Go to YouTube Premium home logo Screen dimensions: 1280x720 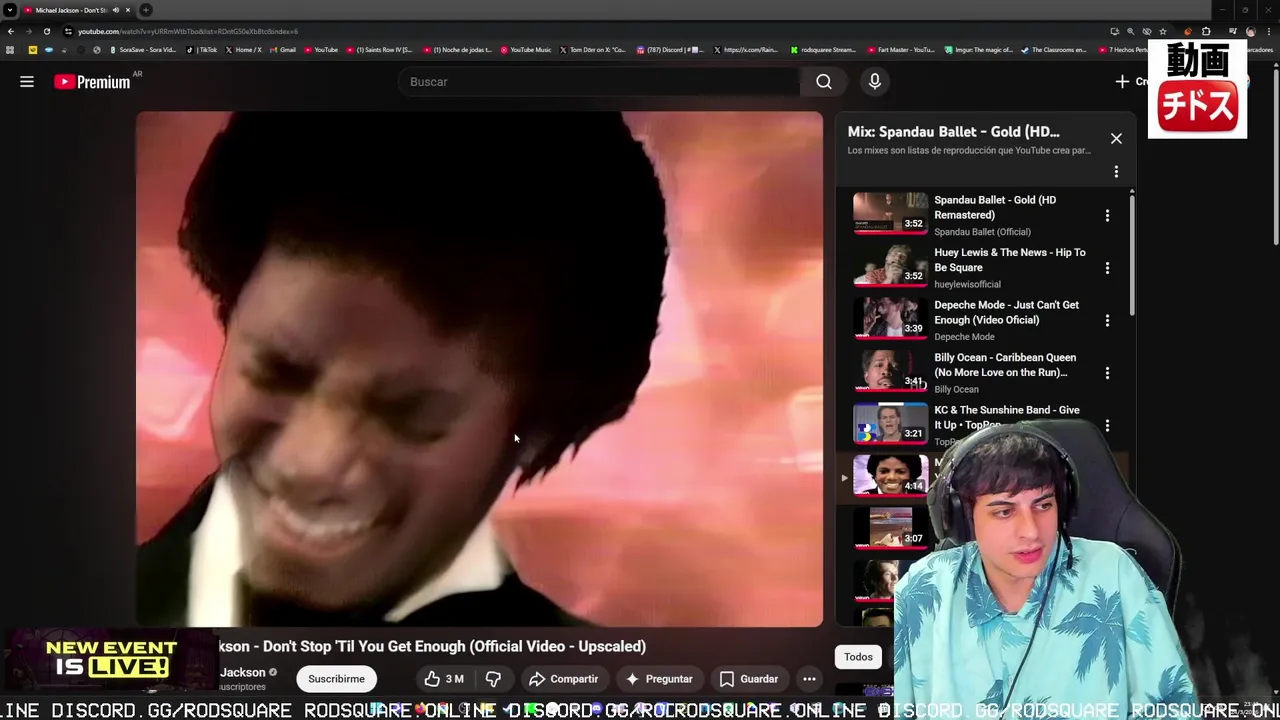(x=92, y=82)
